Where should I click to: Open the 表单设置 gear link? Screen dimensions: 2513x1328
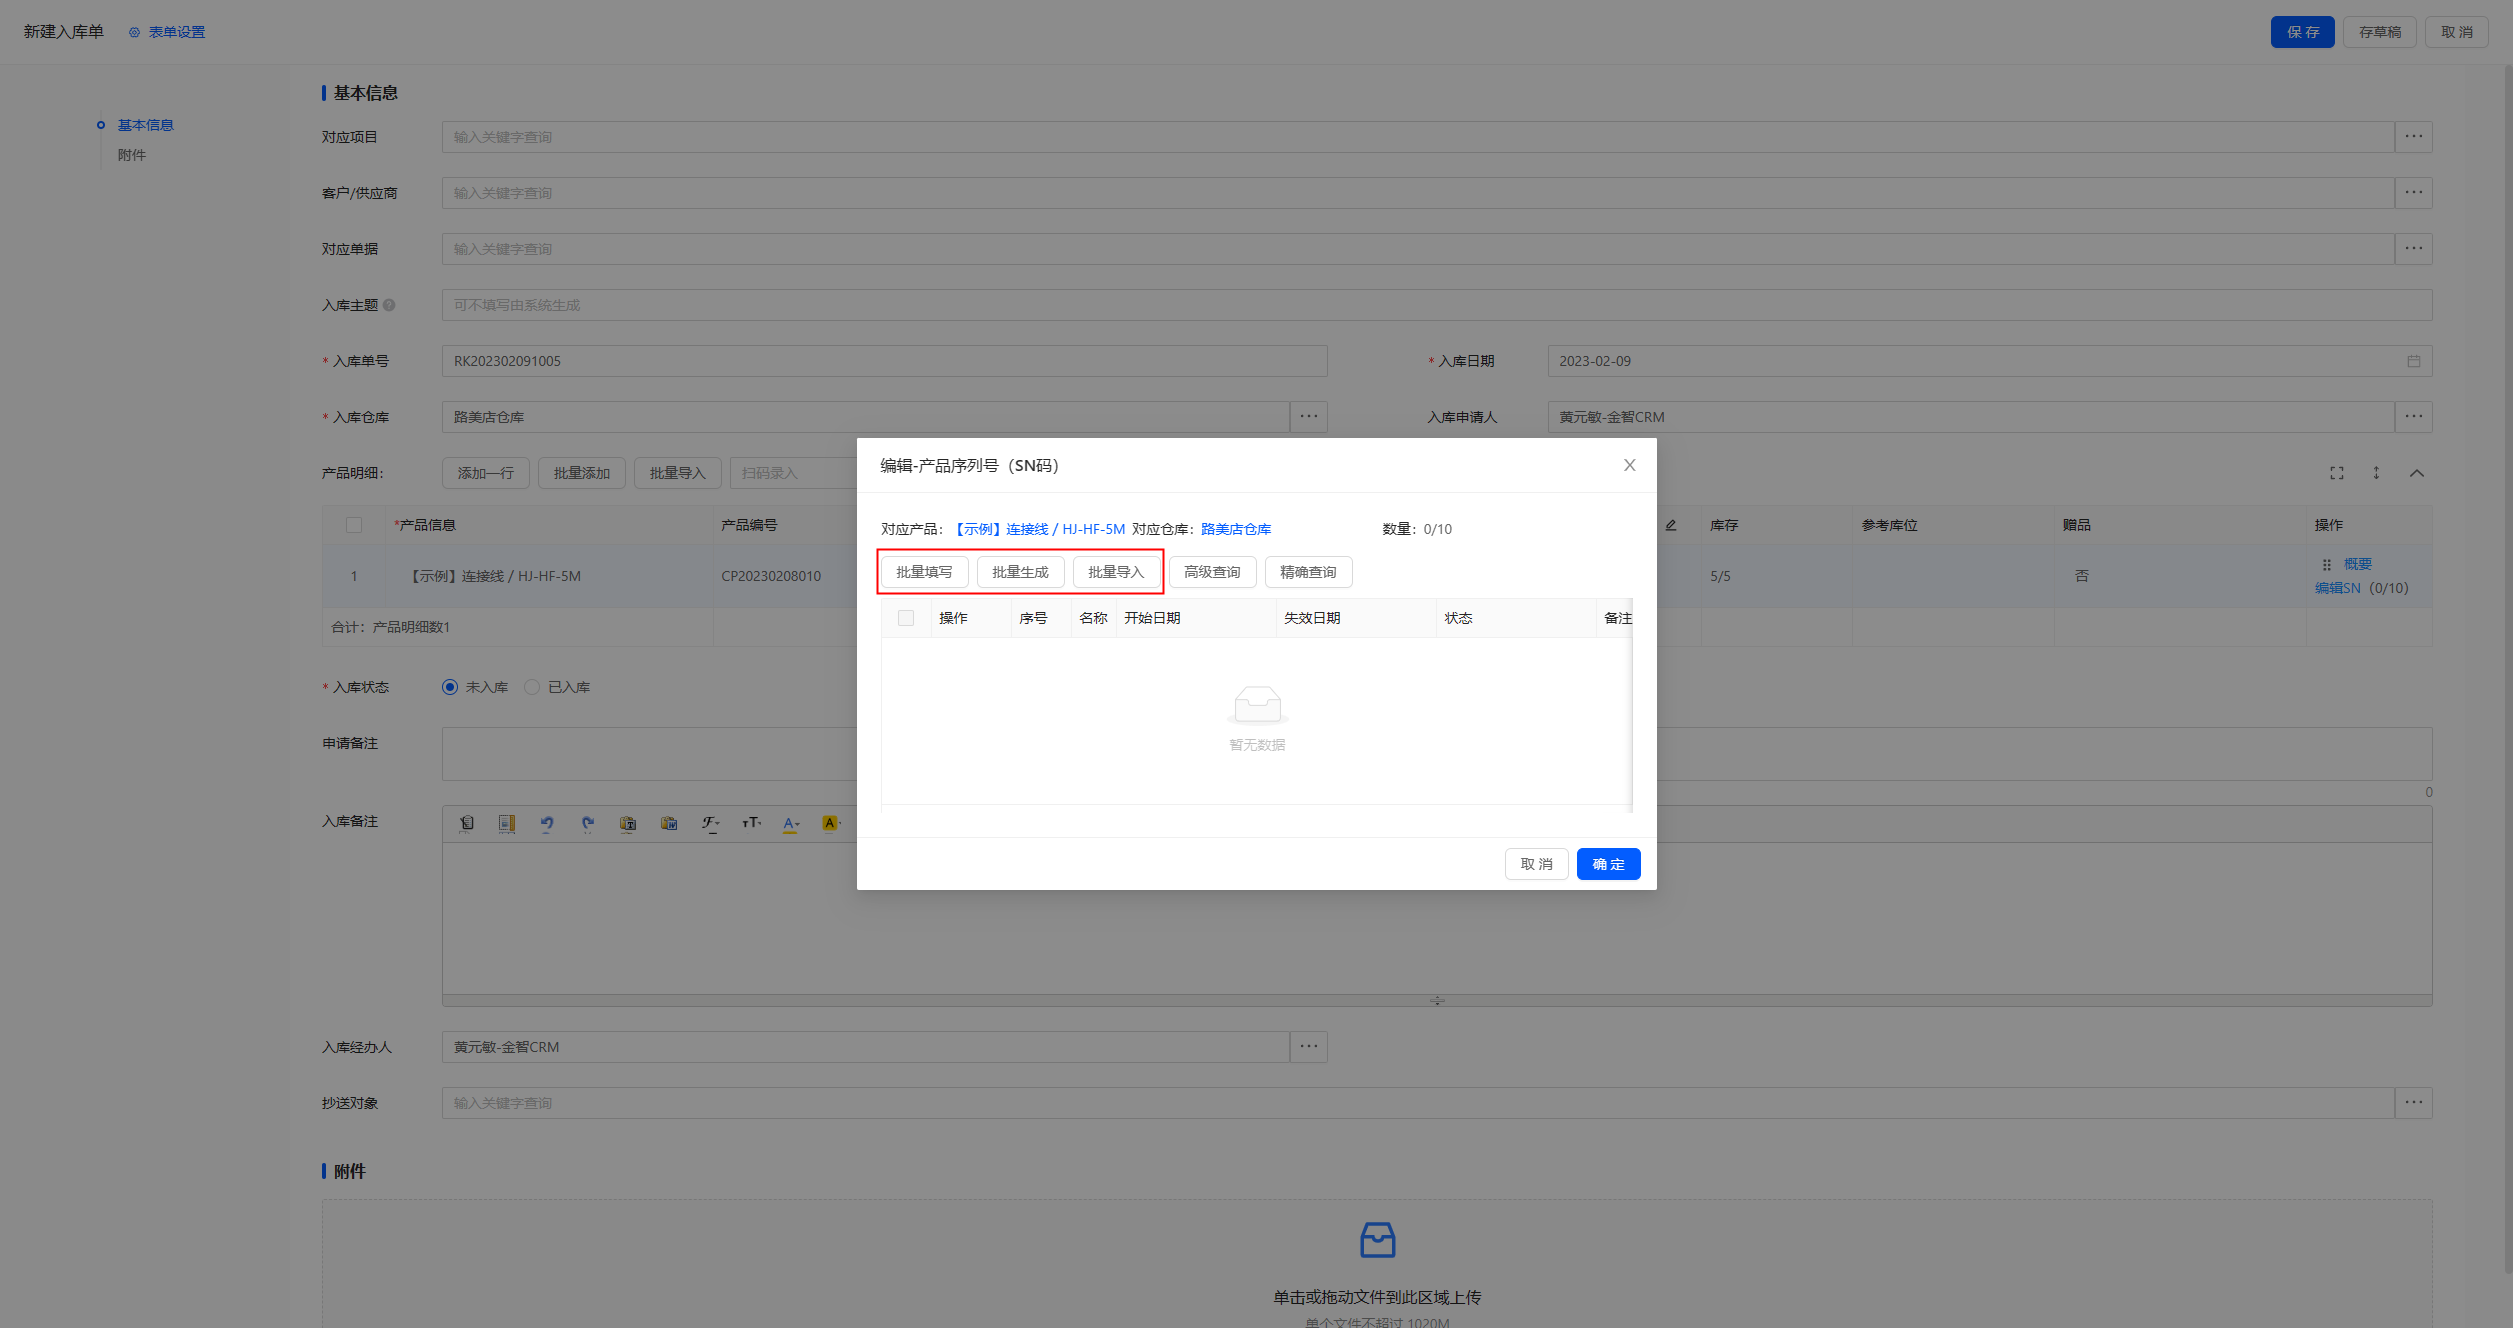[x=167, y=32]
